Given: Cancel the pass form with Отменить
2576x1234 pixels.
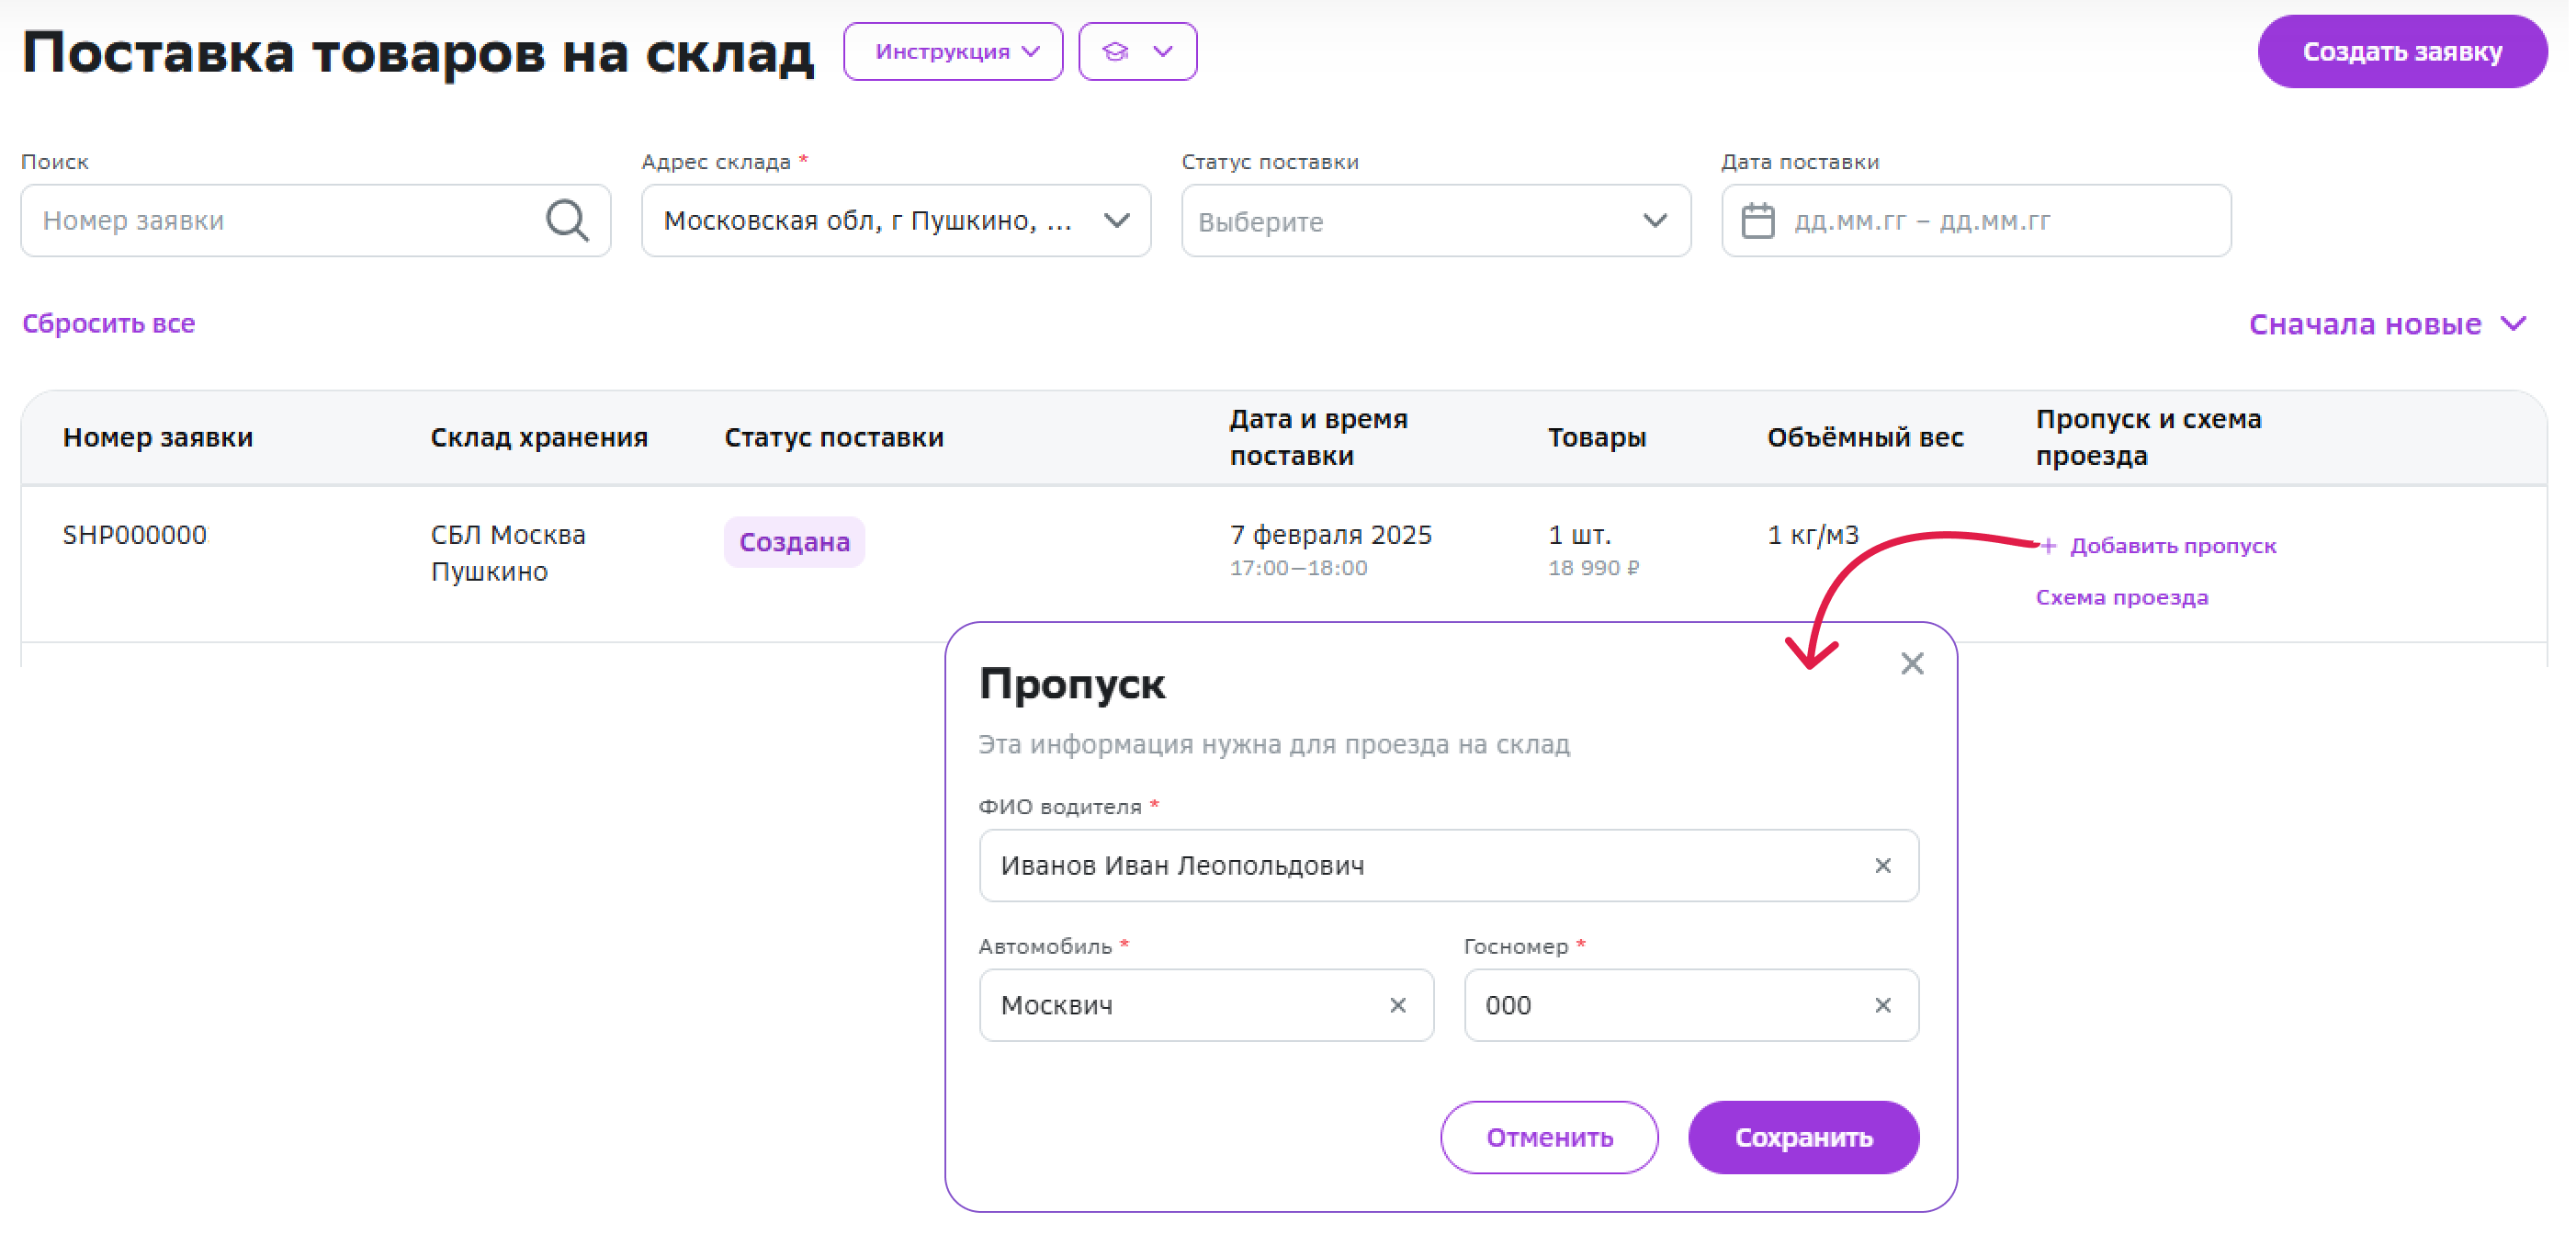Looking at the screenshot, I should (x=1548, y=1137).
